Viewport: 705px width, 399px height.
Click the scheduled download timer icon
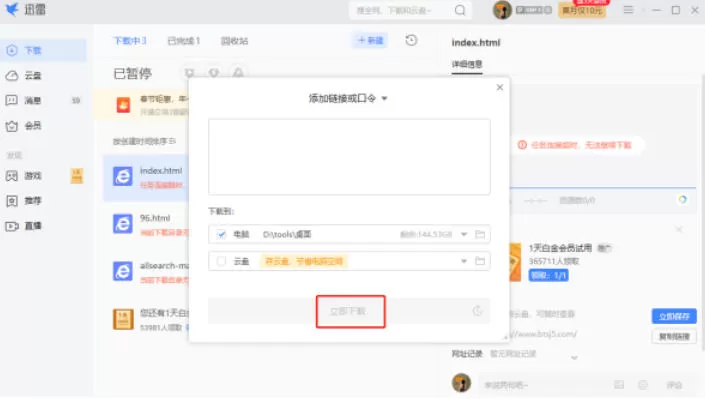tap(477, 311)
